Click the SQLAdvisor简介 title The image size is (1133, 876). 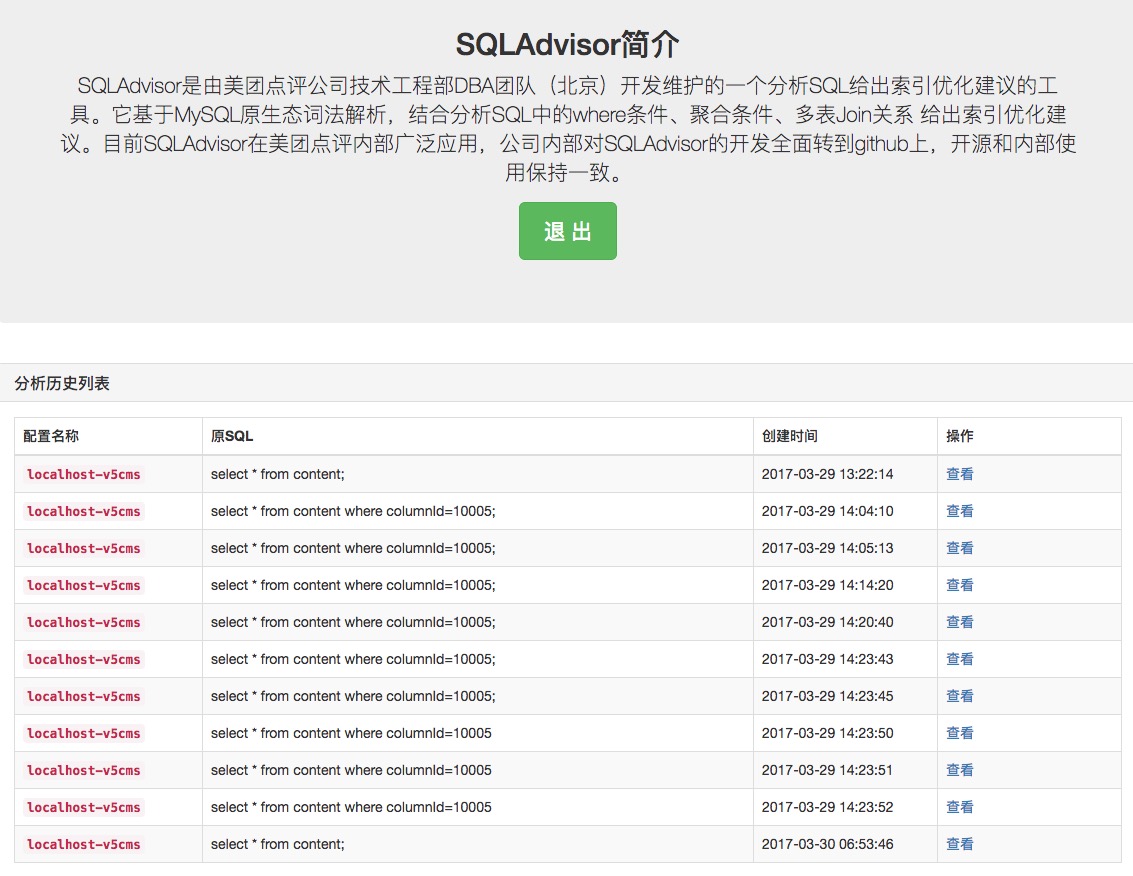pos(567,44)
